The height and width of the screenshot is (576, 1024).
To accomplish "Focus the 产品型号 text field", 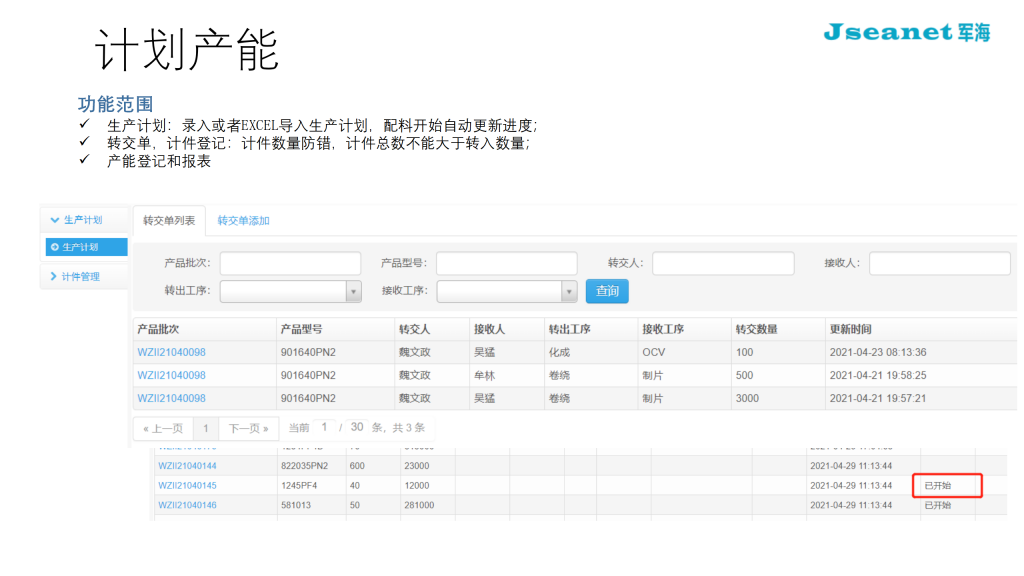I will tap(506, 263).
